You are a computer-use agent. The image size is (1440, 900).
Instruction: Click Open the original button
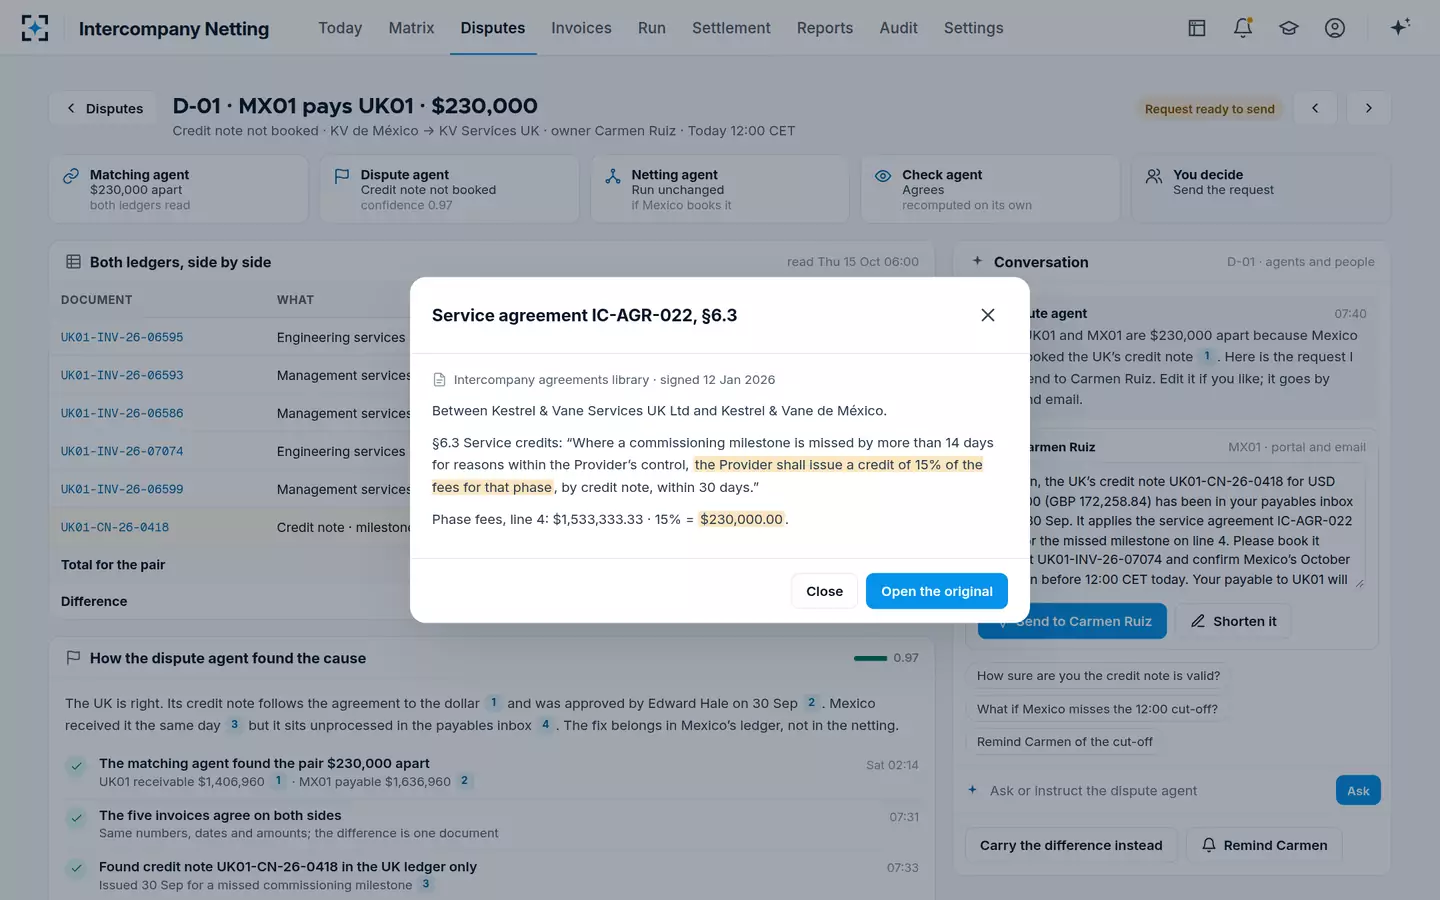click(x=937, y=591)
